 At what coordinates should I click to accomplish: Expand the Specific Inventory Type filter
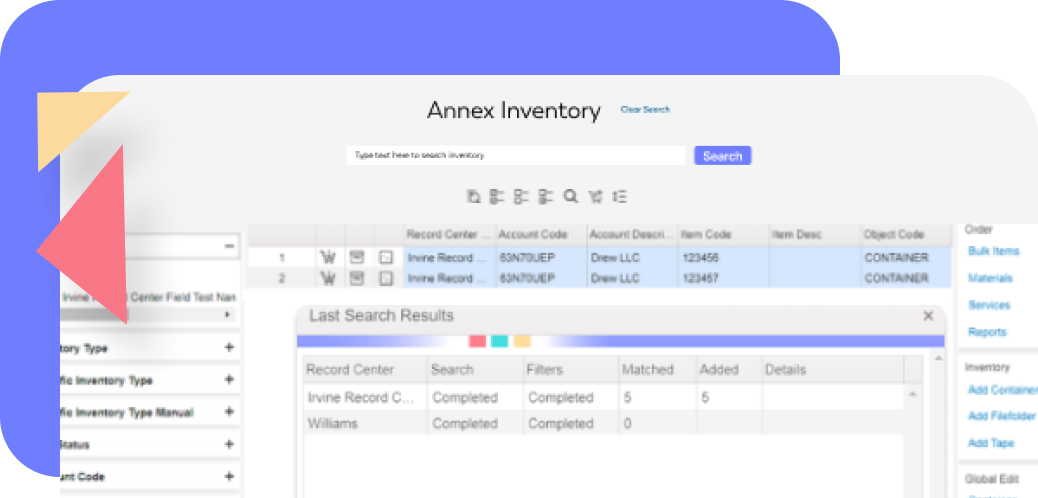tap(229, 379)
